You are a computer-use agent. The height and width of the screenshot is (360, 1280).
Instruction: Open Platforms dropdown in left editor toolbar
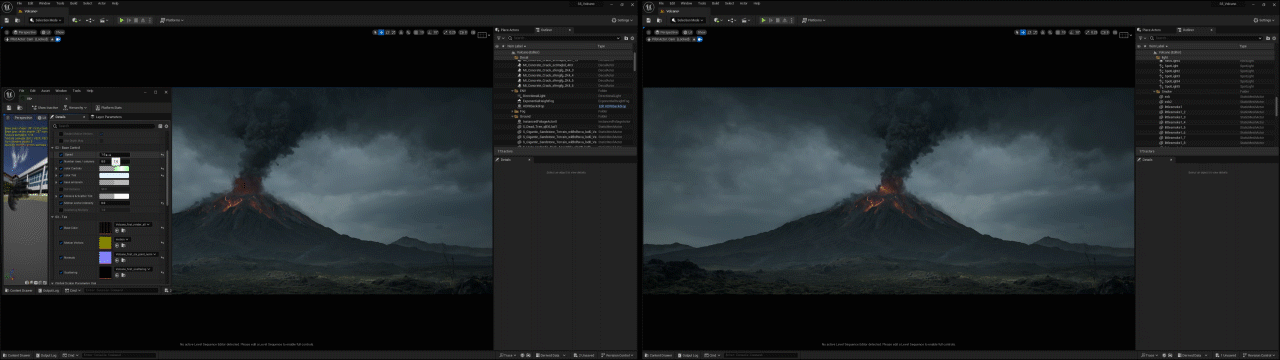coord(171,20)
